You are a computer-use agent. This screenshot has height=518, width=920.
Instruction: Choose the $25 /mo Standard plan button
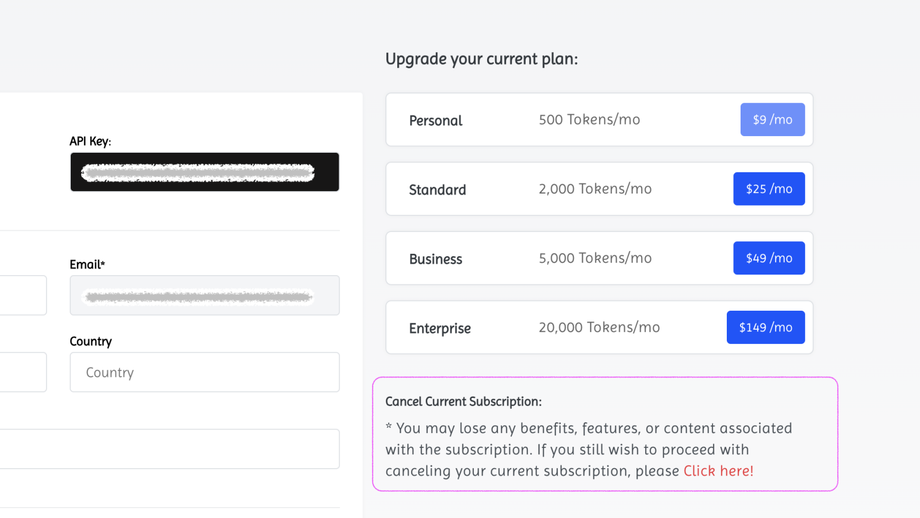(x=768, y=189)
